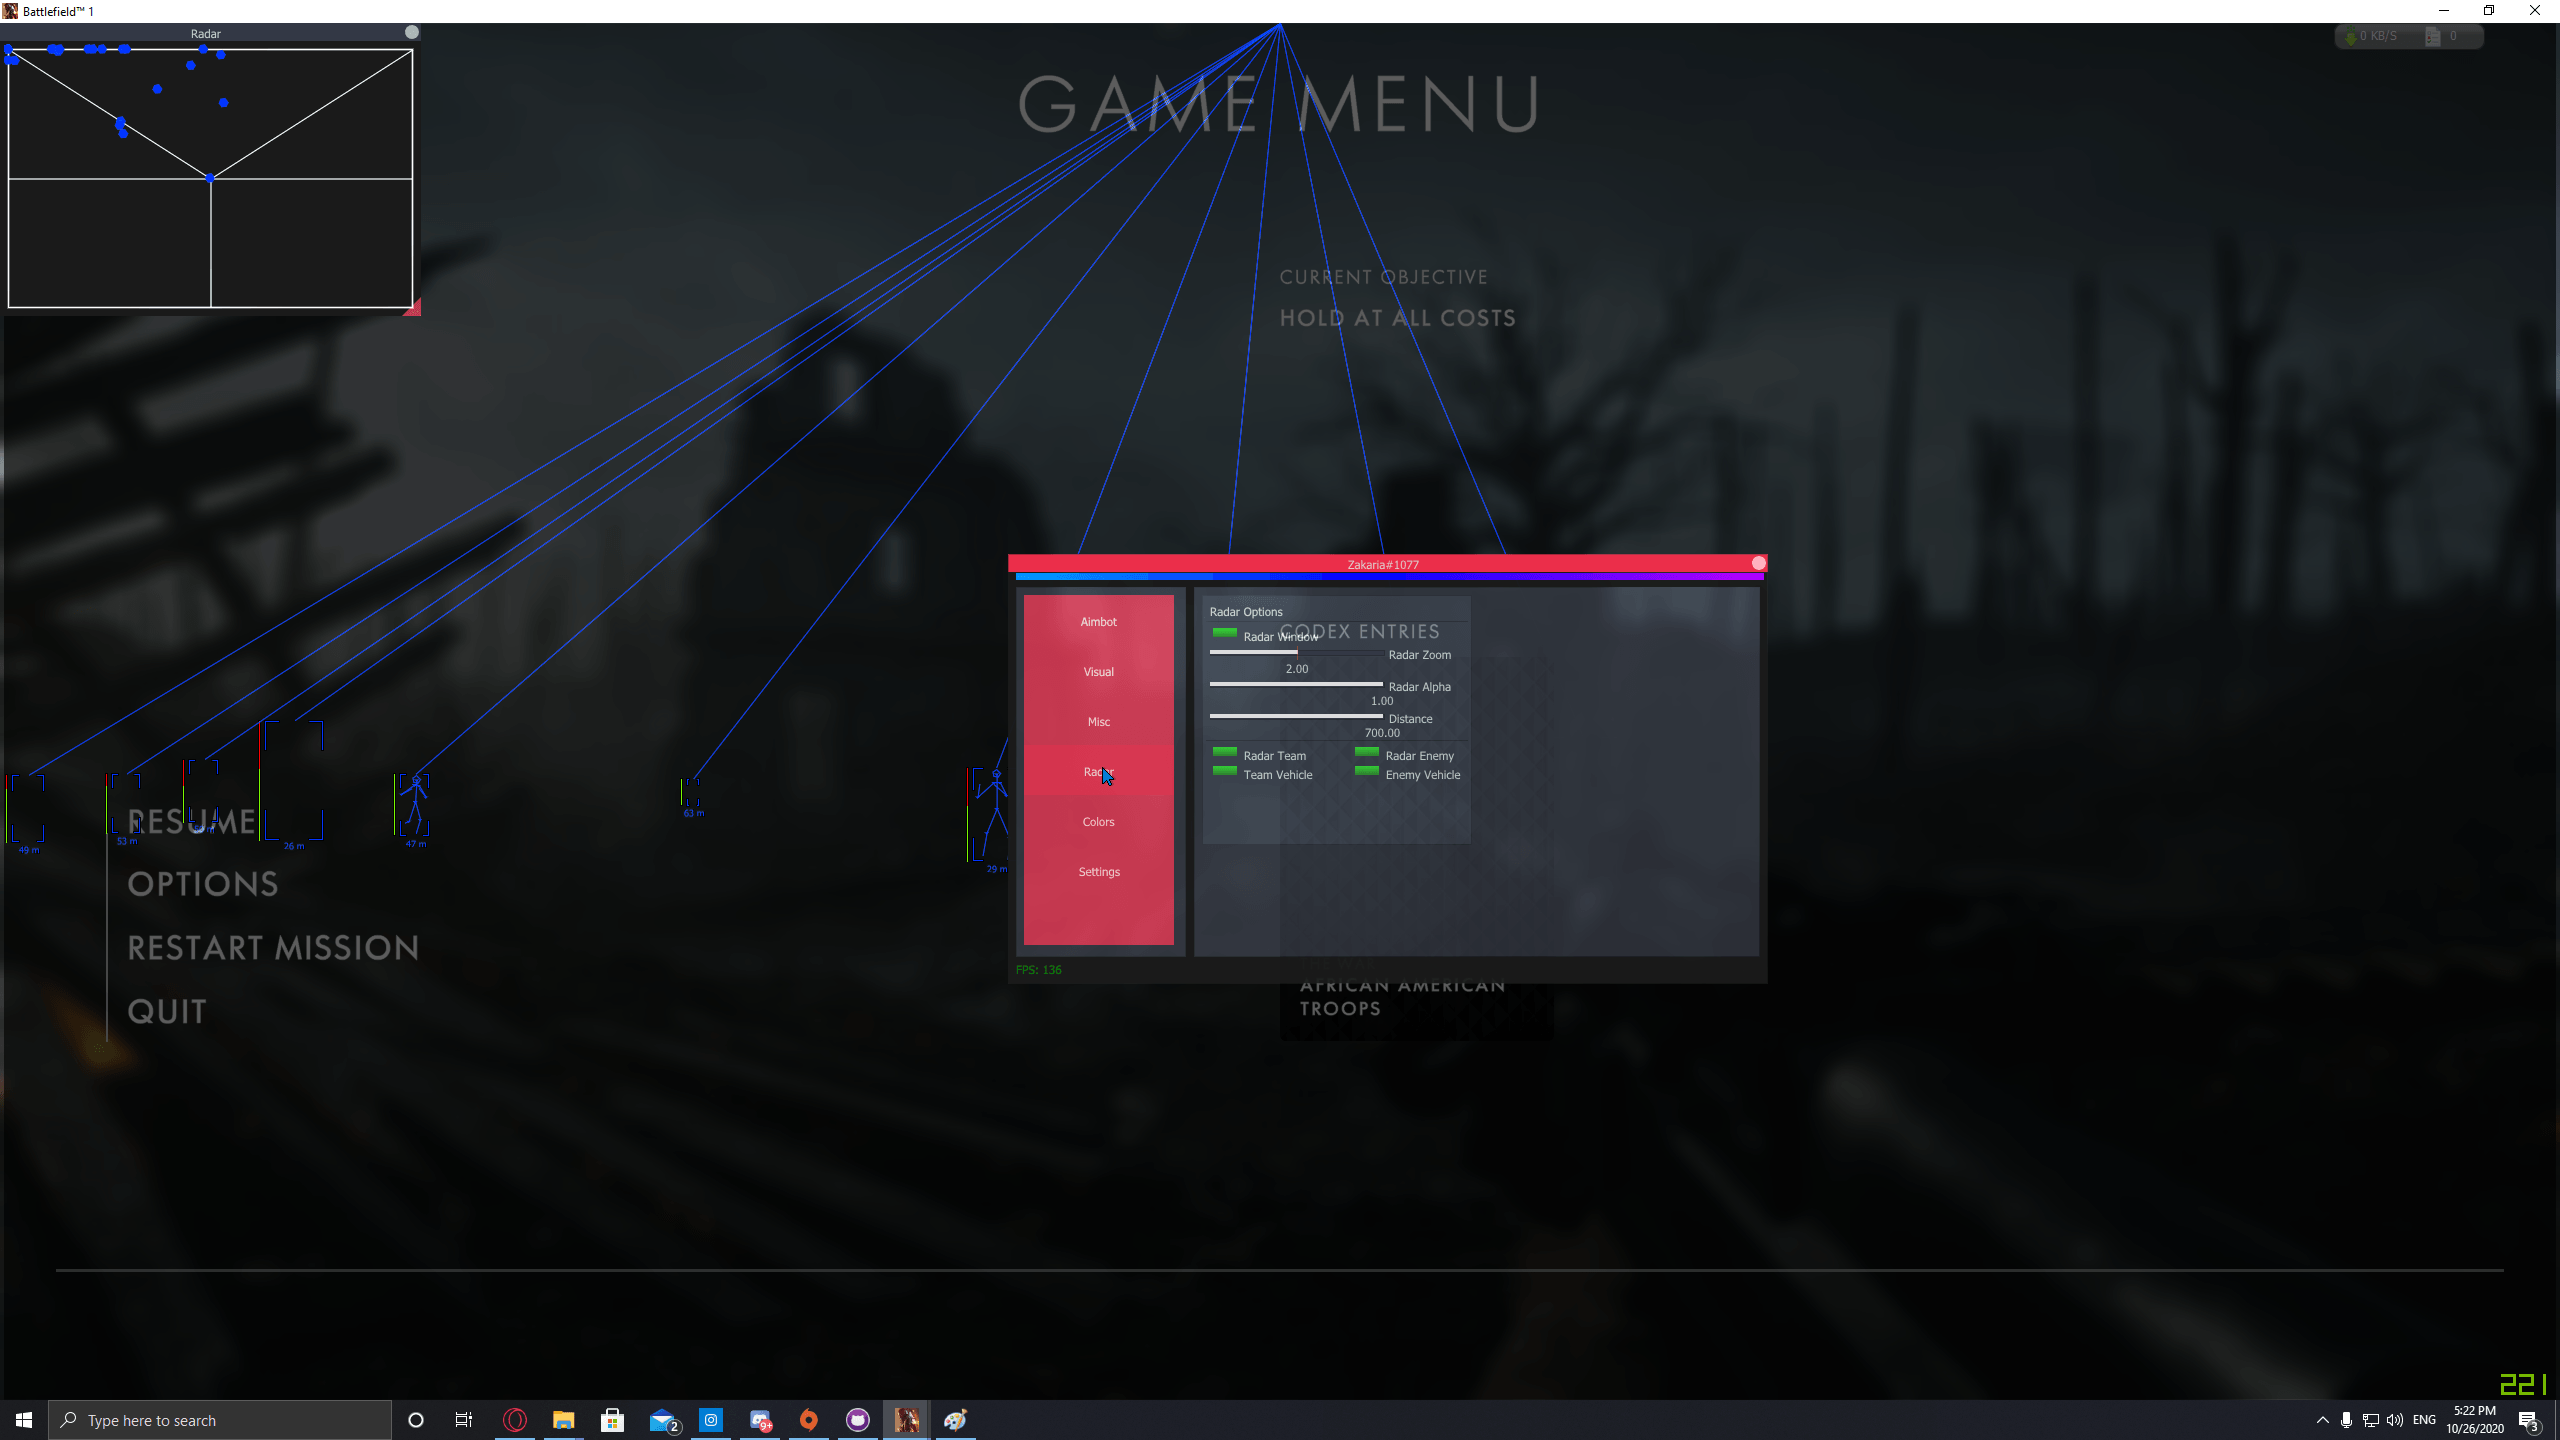Click the FPS: 136 readout
2560x1440 pixels.
tap(1038, 970)
